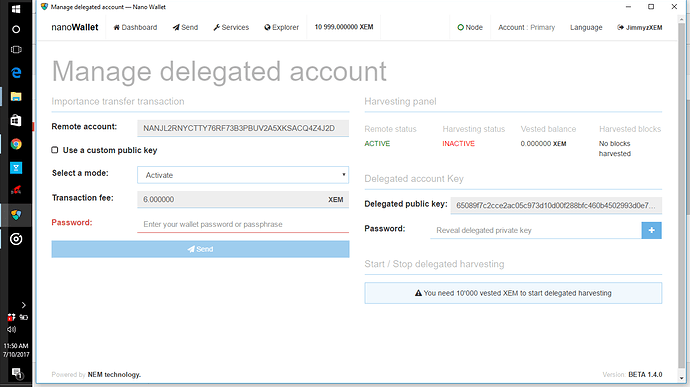Screen dimensions: 690x387
Task: Open the Action Center notification icon
Action: (x=17, y=374)
